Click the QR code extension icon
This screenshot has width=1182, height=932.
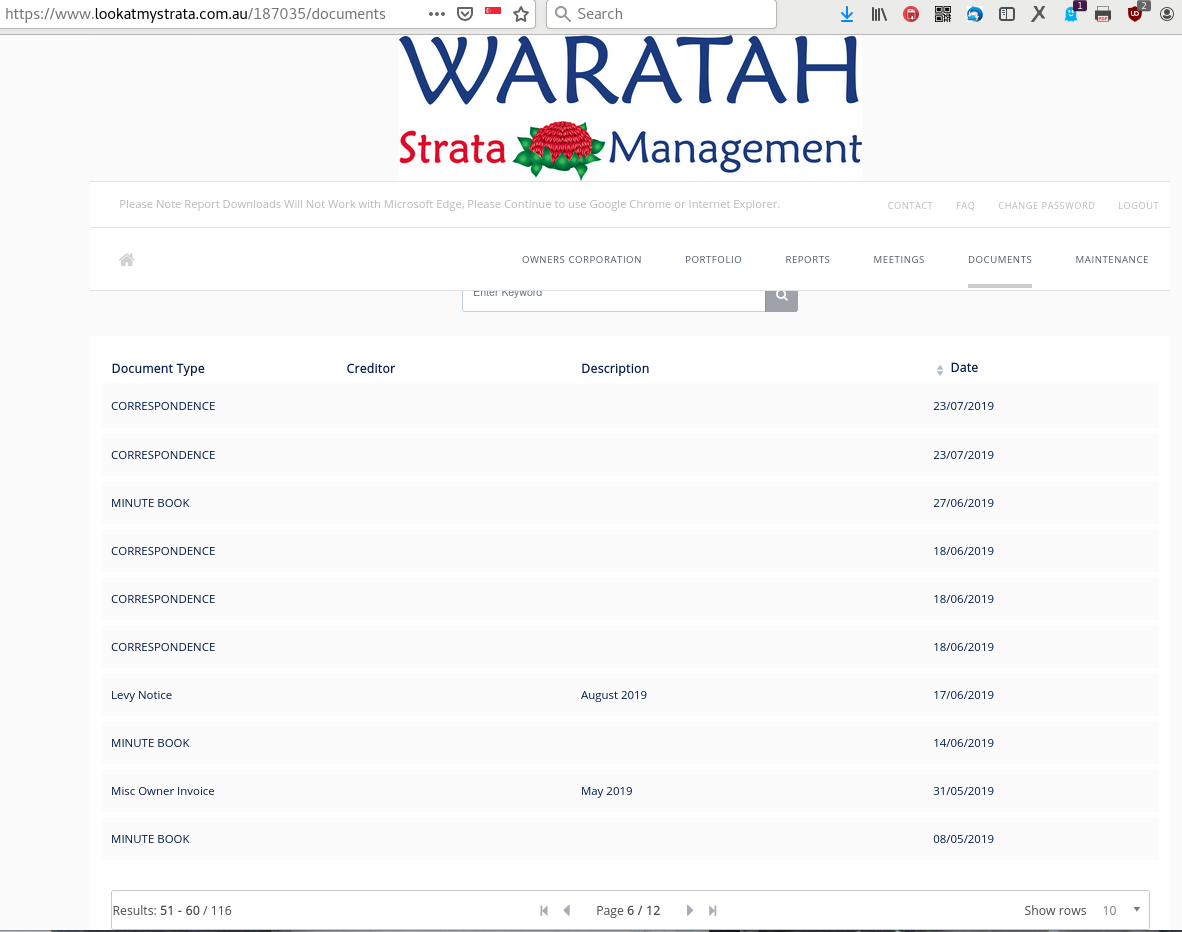943,14
